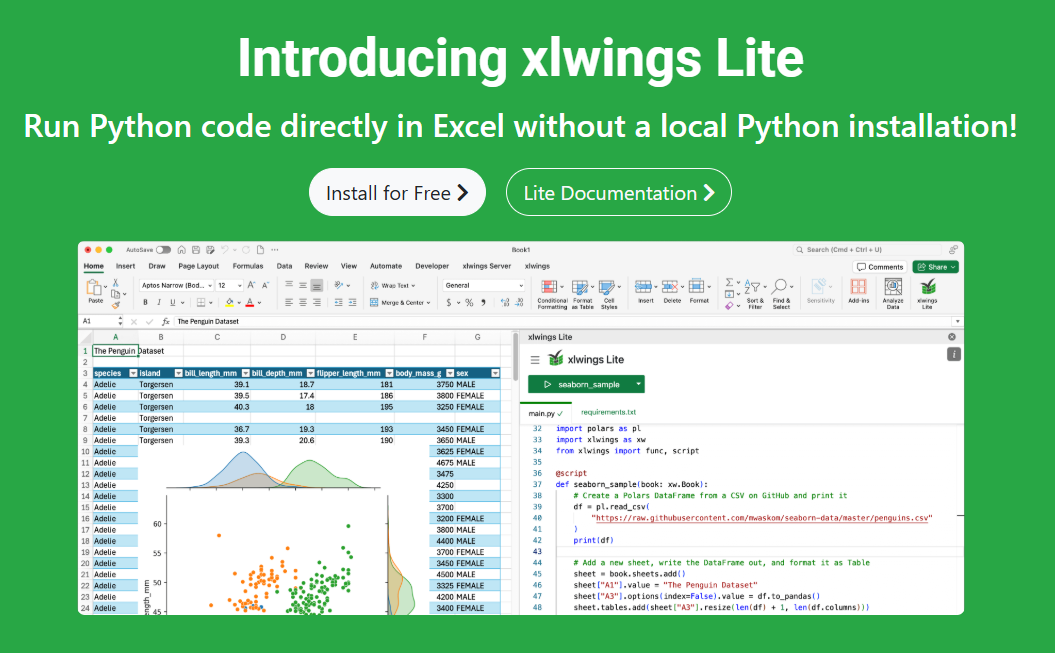Click the Orientation text angle icon
1055x653 pixels.
coord(338,285)
